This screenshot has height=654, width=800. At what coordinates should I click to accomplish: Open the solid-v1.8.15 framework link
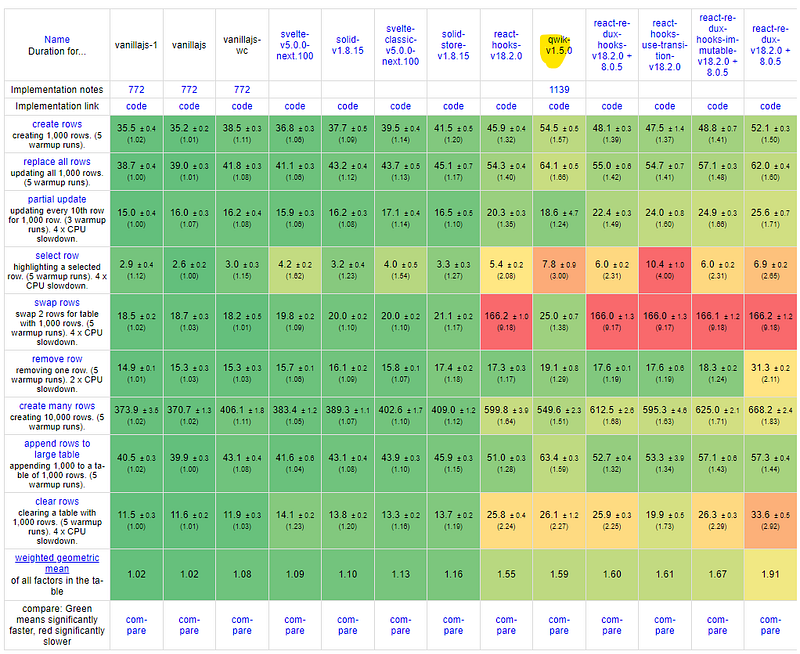coord(347,45)
